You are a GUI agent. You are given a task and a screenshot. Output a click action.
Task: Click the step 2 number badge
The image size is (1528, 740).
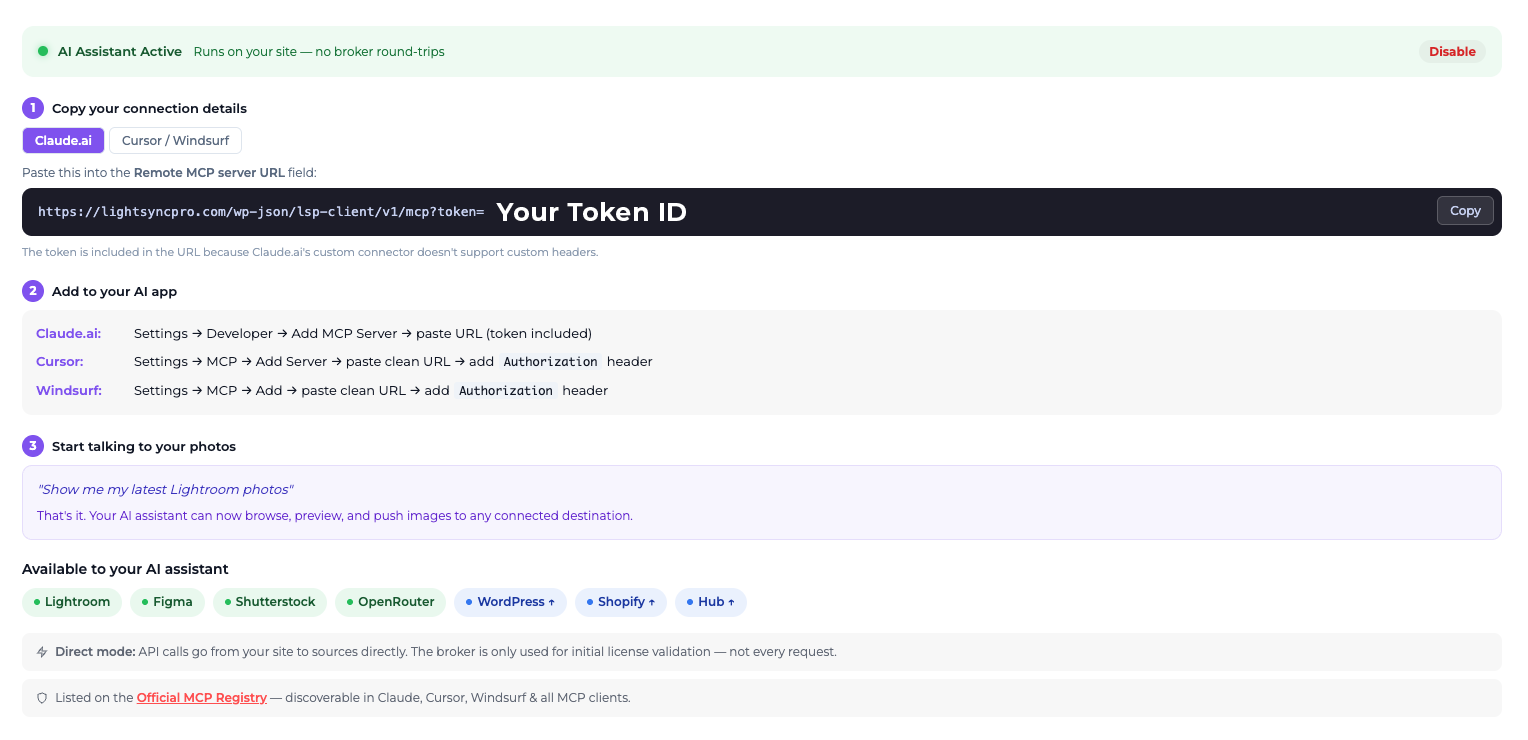pyautogui.click(x=33, y=291)
